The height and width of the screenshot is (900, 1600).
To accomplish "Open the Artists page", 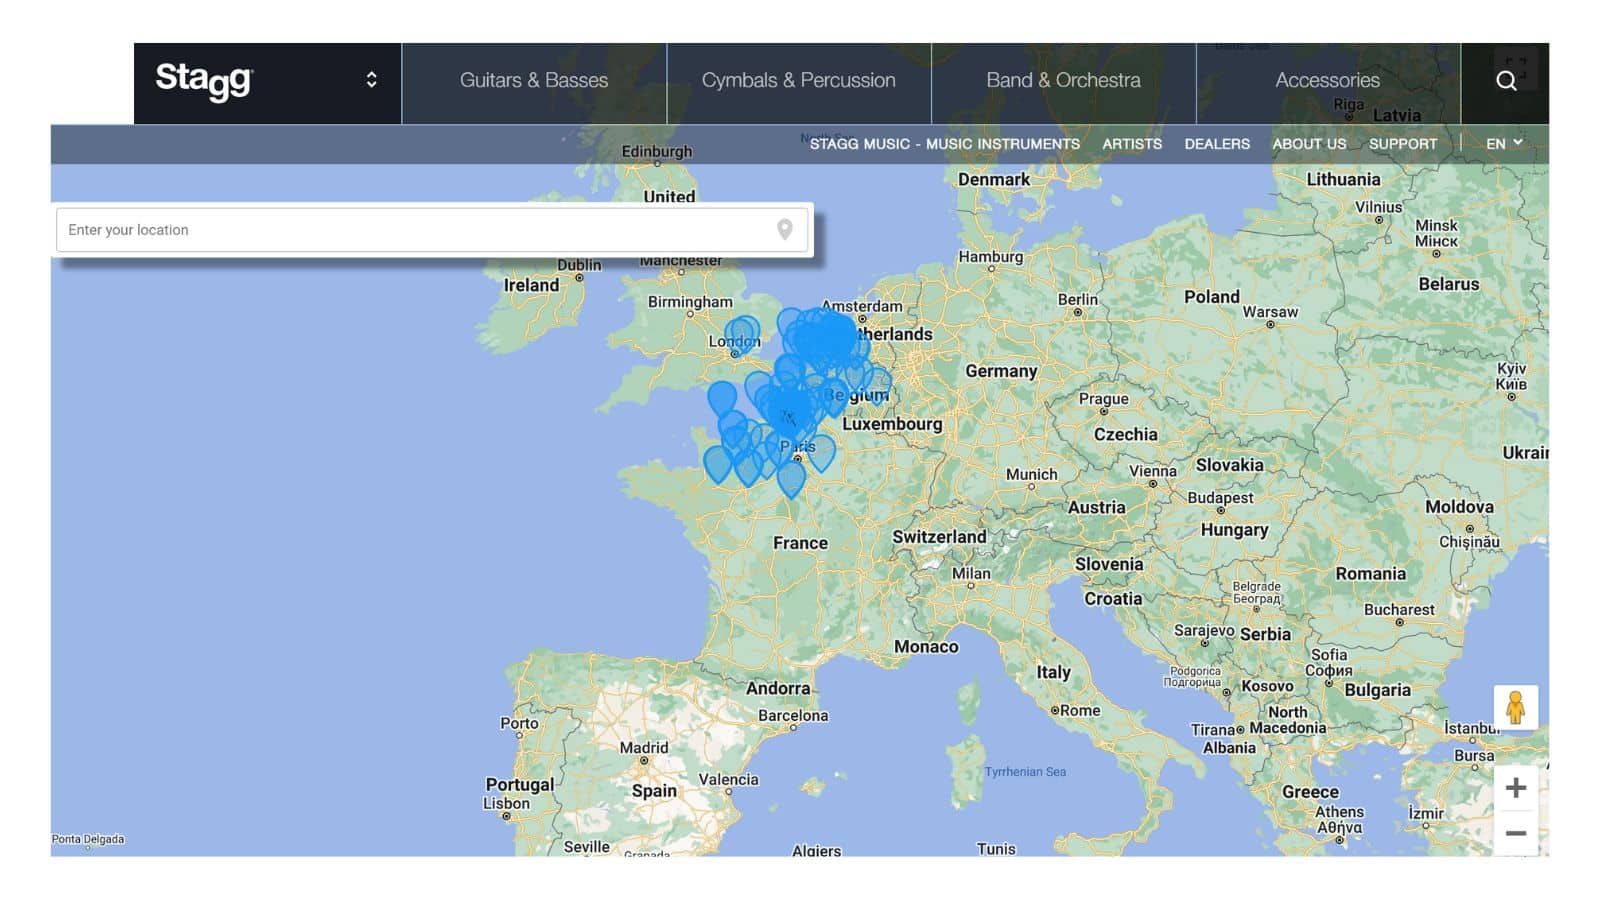I will 1132,144.
